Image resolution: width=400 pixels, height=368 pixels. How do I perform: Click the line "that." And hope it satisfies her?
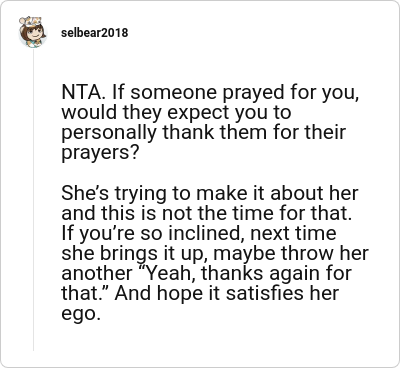click(200, 294)
